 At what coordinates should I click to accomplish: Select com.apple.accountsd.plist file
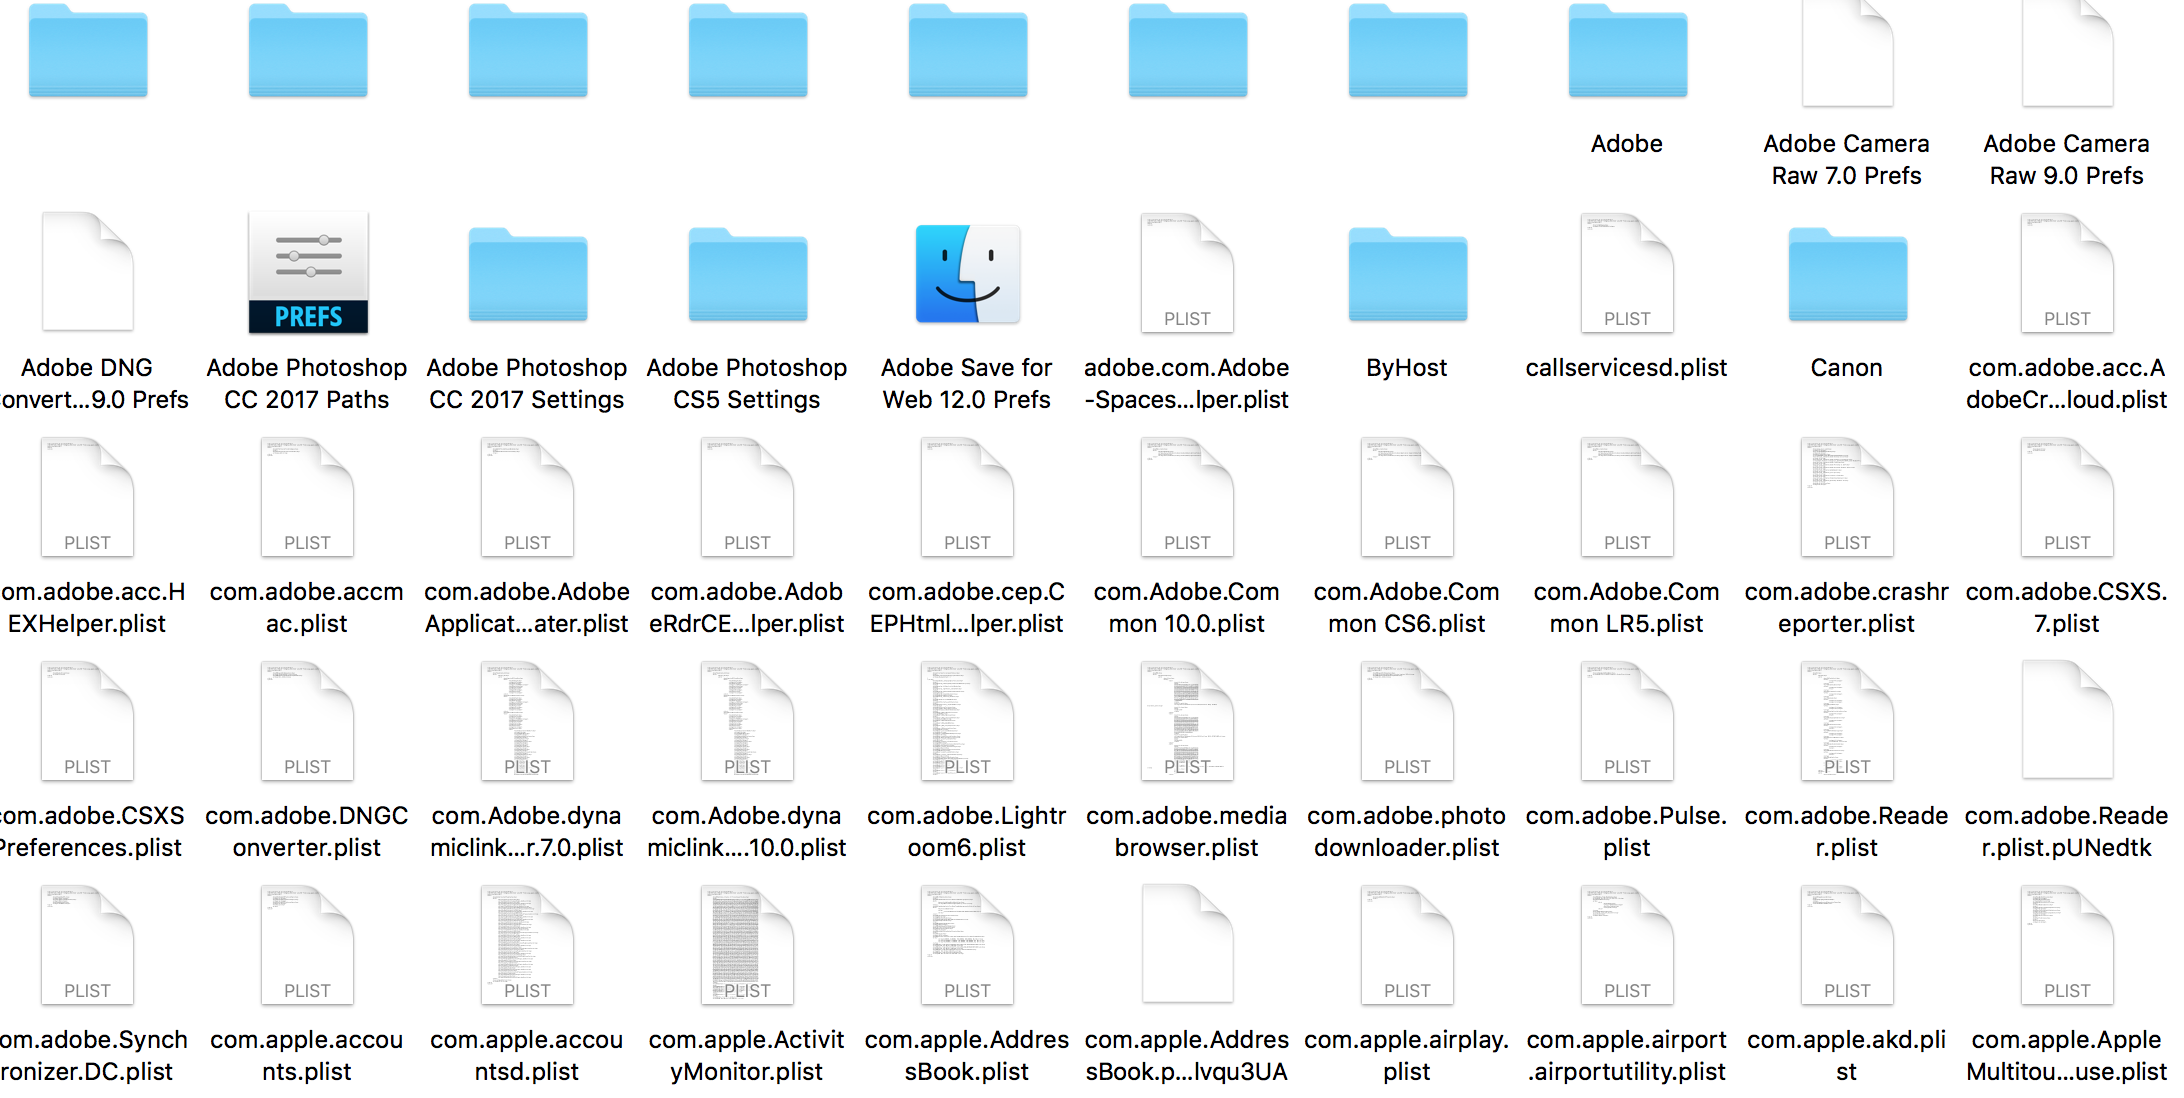(527, 946)
